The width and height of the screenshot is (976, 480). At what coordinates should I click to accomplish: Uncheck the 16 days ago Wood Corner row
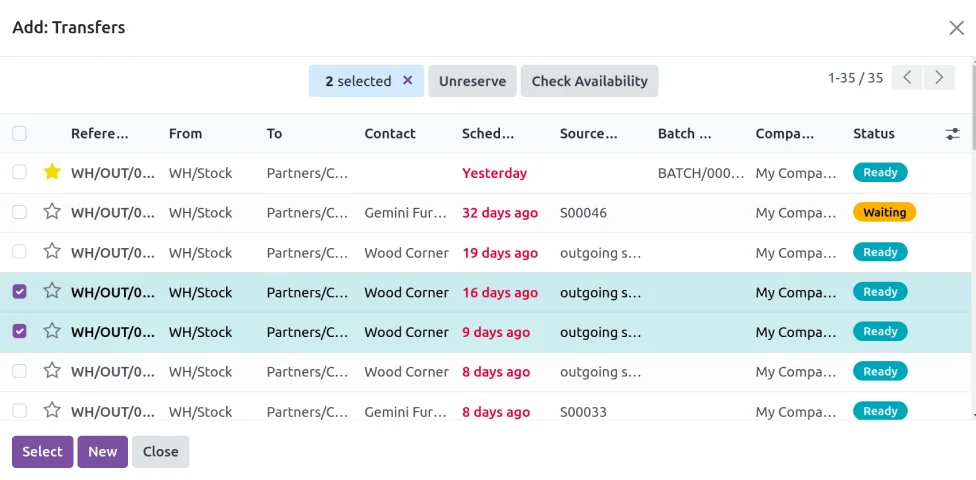[x=20, y=292]
